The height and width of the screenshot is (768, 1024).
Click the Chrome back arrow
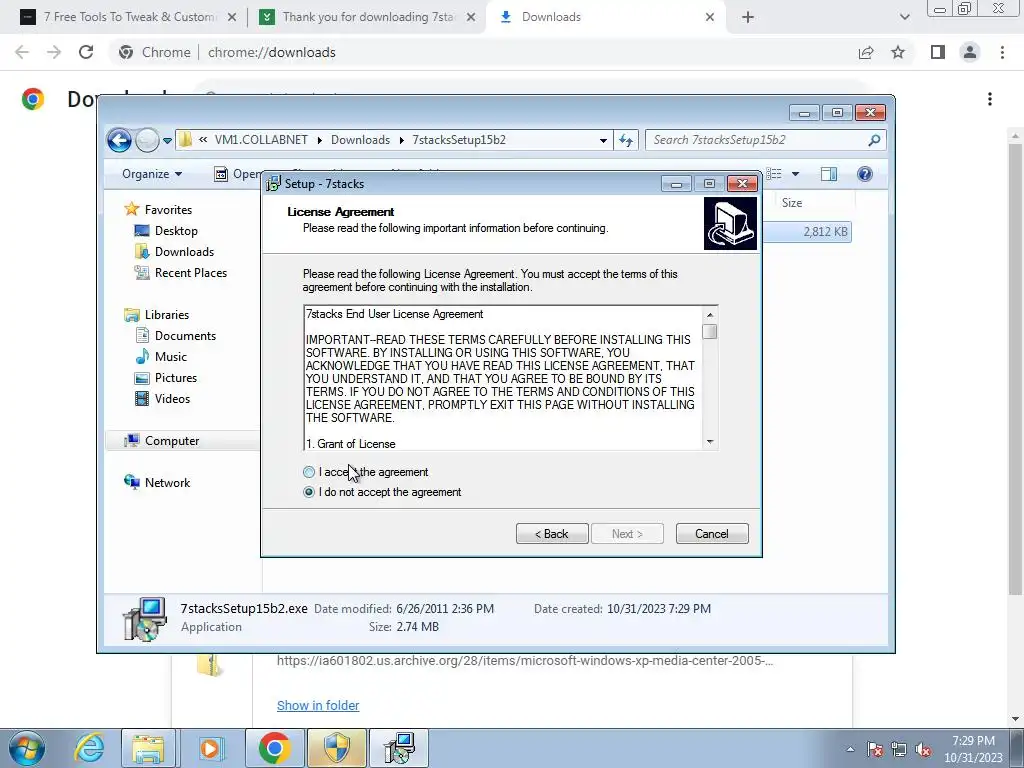click(22, 52)
